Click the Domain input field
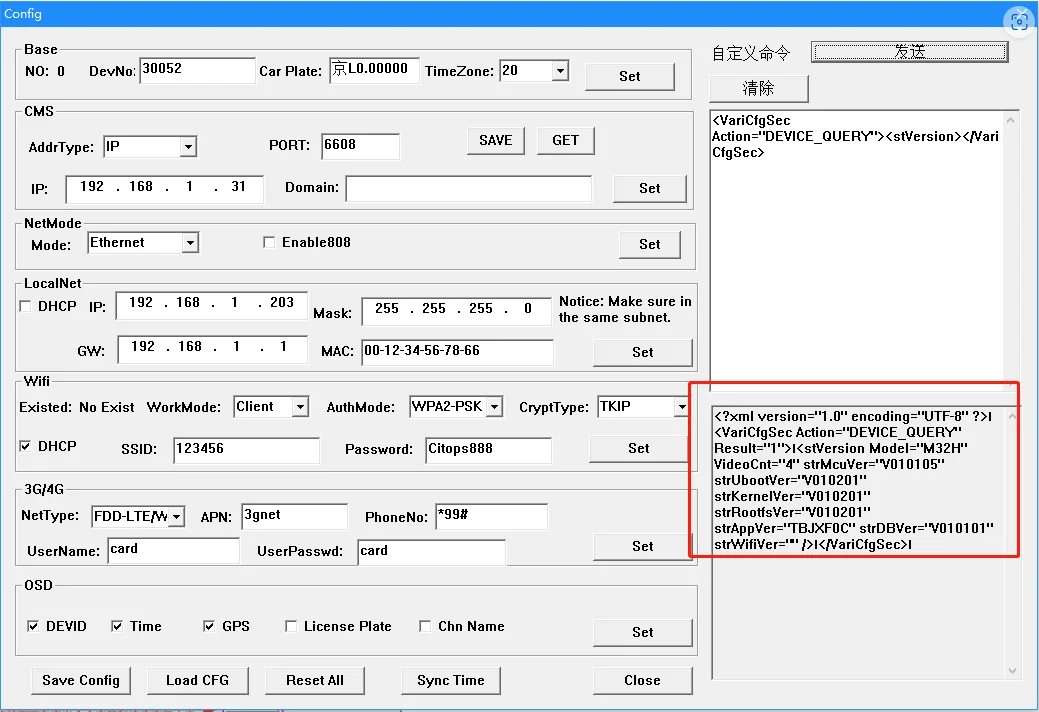The width and height of the screenshot is (1039, 712). (468, 188)
